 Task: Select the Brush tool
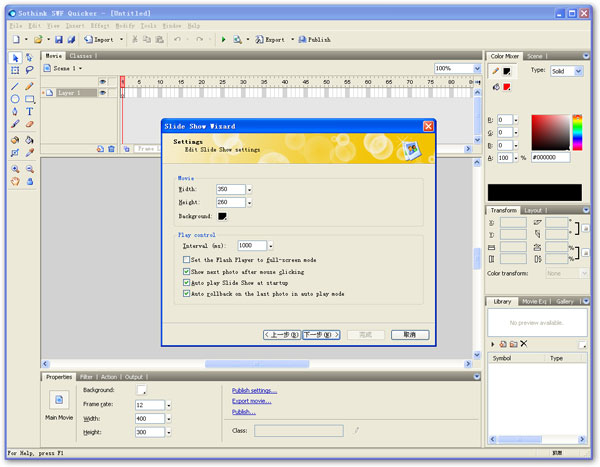[15, 124]
